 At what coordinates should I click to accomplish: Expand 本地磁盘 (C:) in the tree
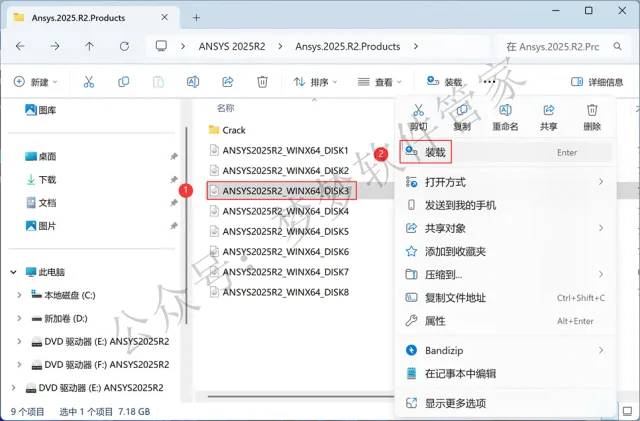[19, 295]
